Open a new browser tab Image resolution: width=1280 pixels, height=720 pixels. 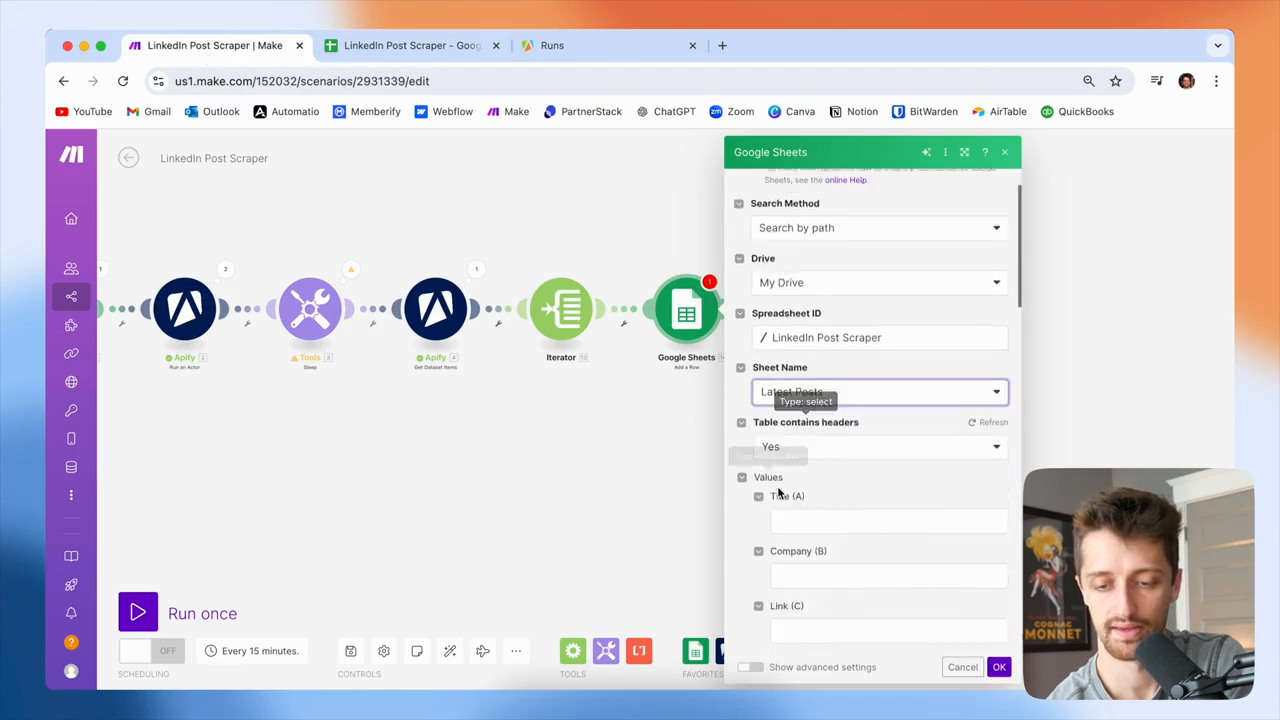[x=722, y=45]
